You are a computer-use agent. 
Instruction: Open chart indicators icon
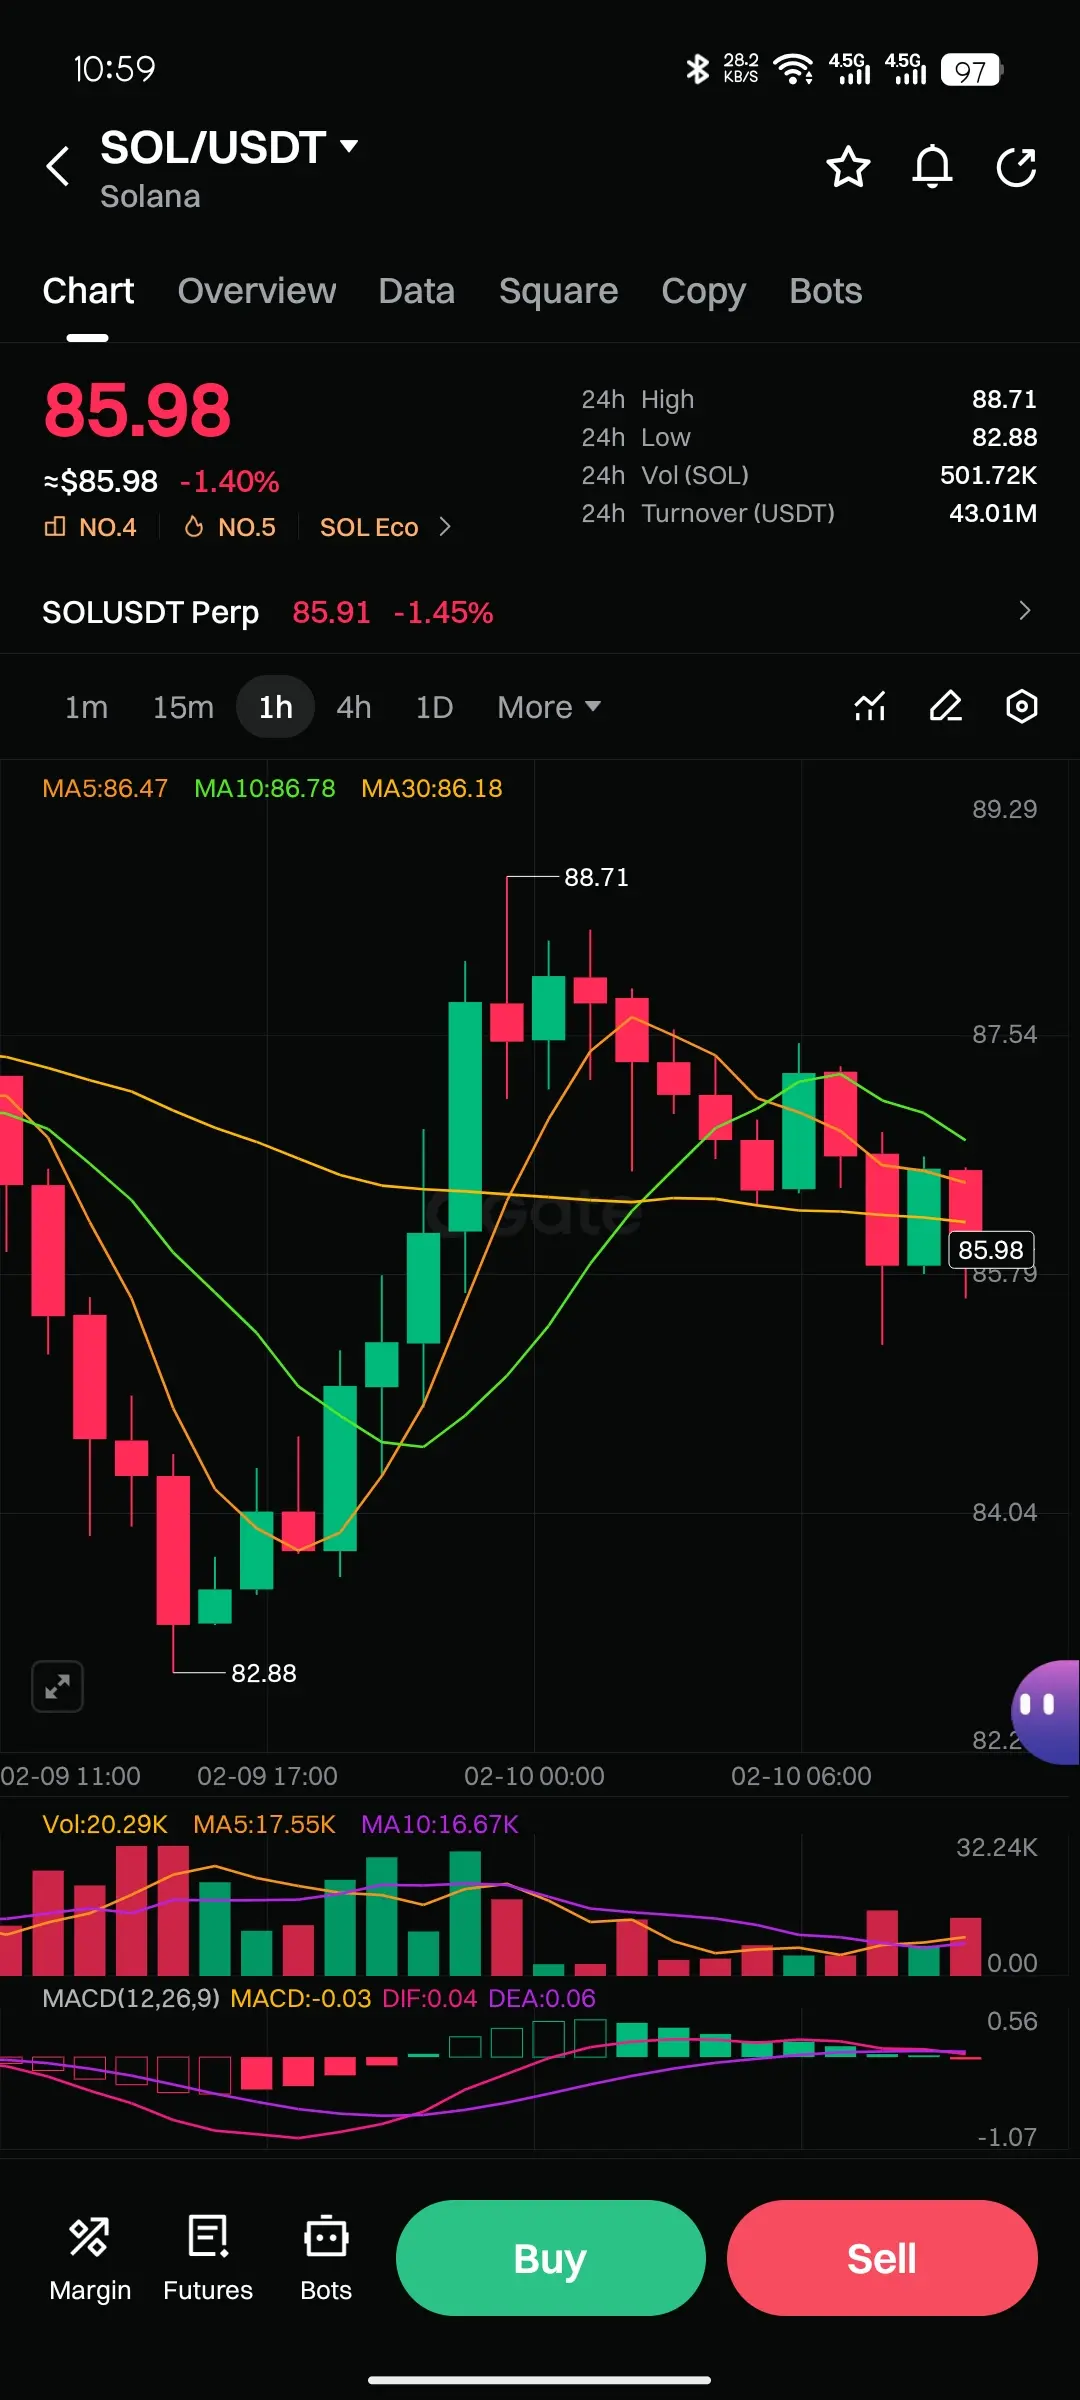pyautogui.click(x=870, y=707)
